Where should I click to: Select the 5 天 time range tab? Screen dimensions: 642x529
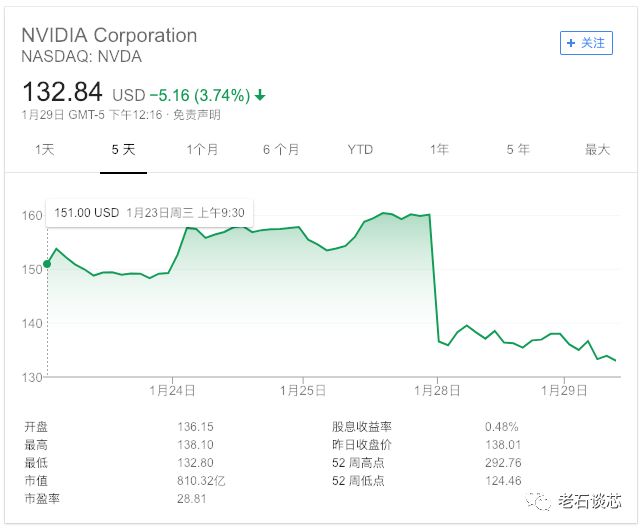tap(123, 149)
